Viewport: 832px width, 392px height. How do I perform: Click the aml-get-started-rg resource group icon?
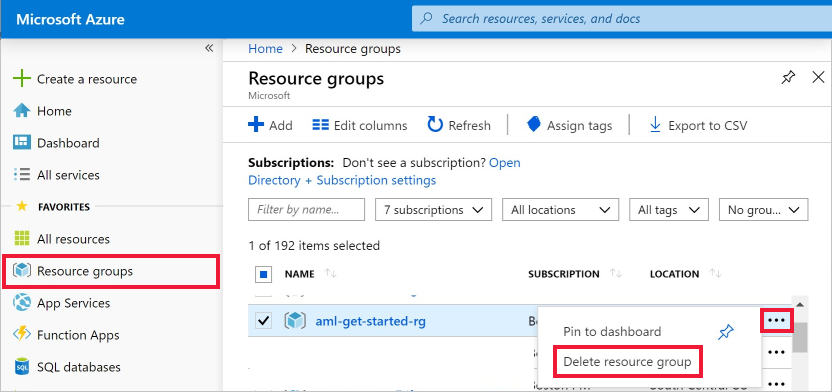tap(295, 320)
